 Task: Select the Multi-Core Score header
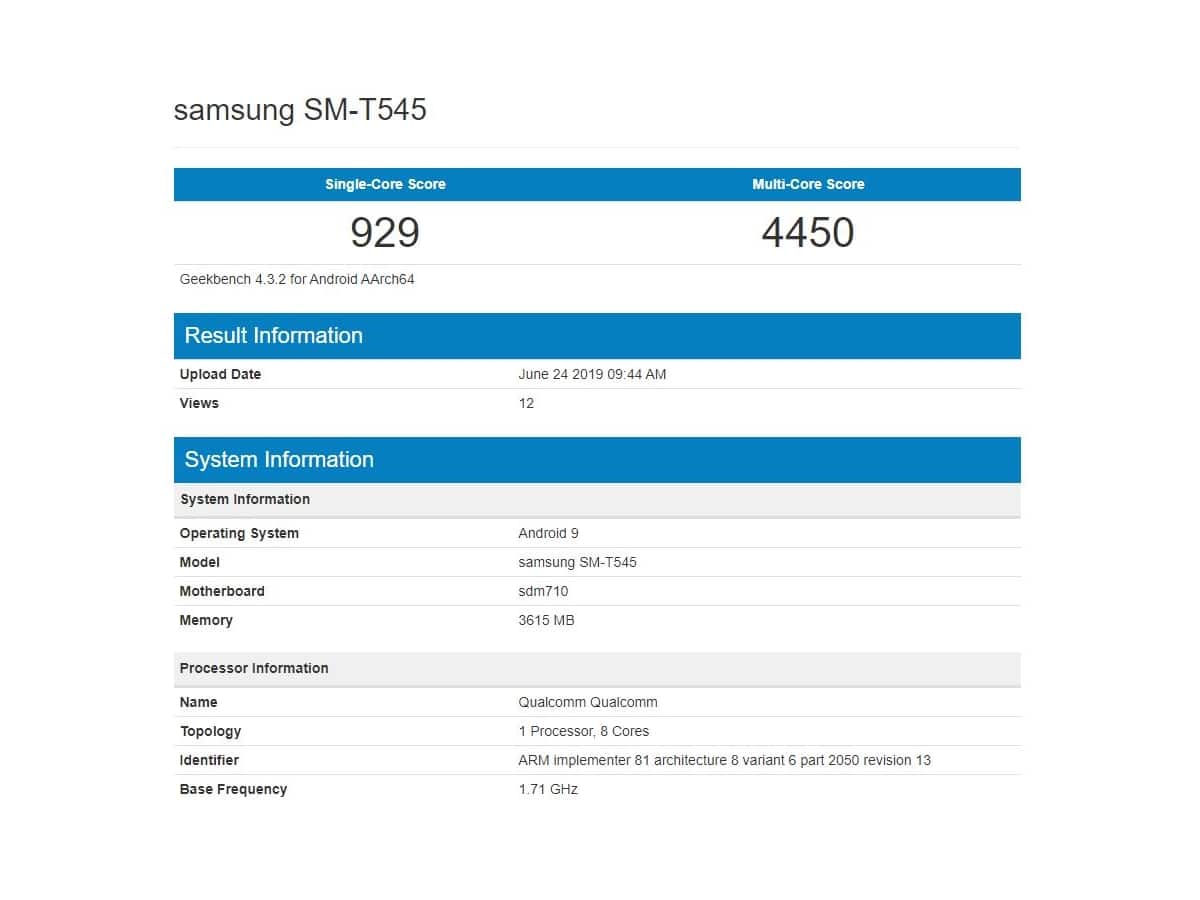pos(808,184)
